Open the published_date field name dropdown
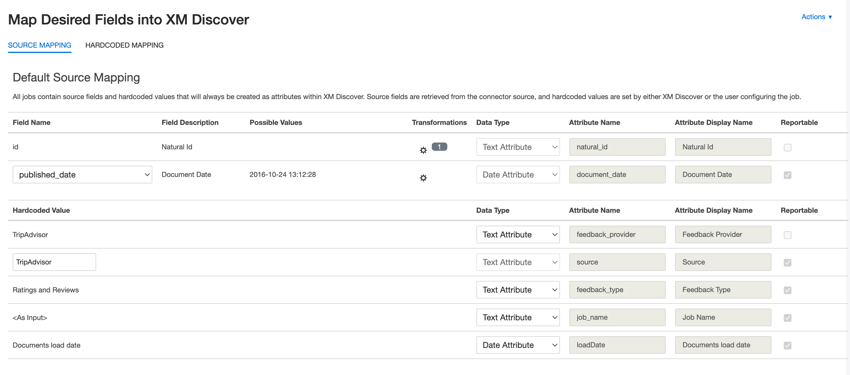This screenshot has width=850, height=375. pyautogui.click(x=82, y=174)
